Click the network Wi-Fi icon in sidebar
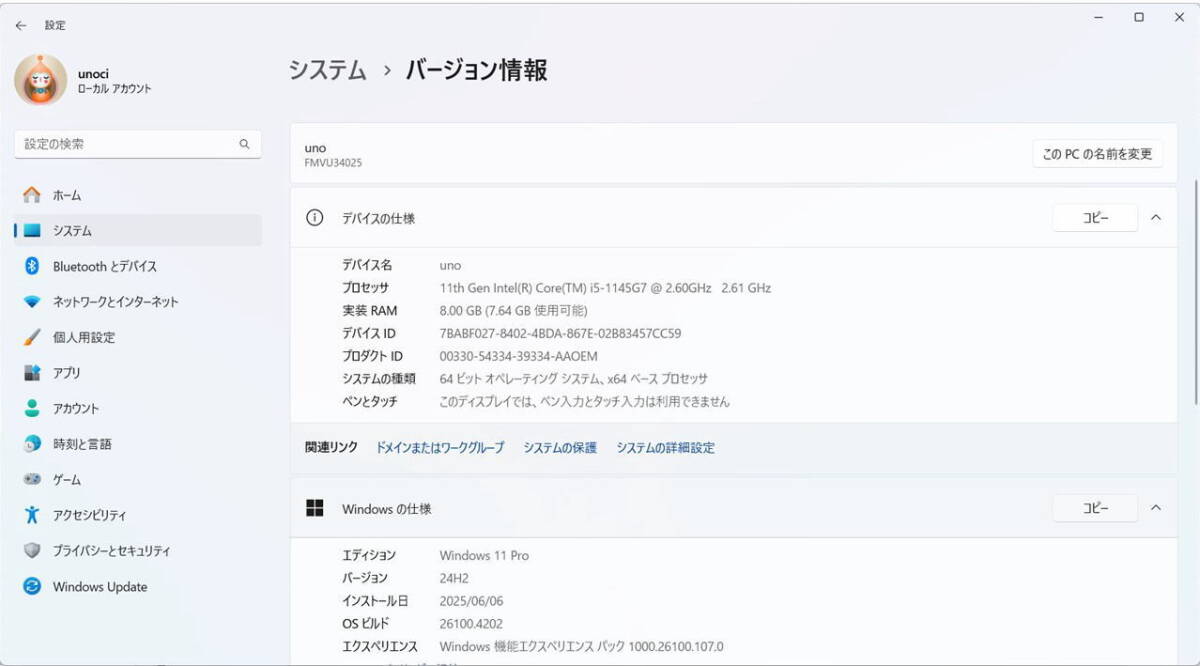 [32, 302]
